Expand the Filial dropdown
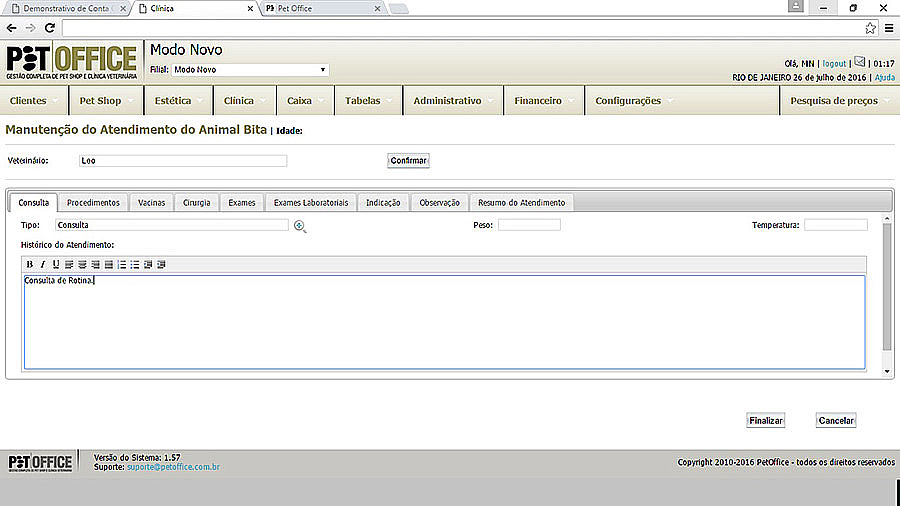This screenshot has width=900, height=506. [249, 70]
